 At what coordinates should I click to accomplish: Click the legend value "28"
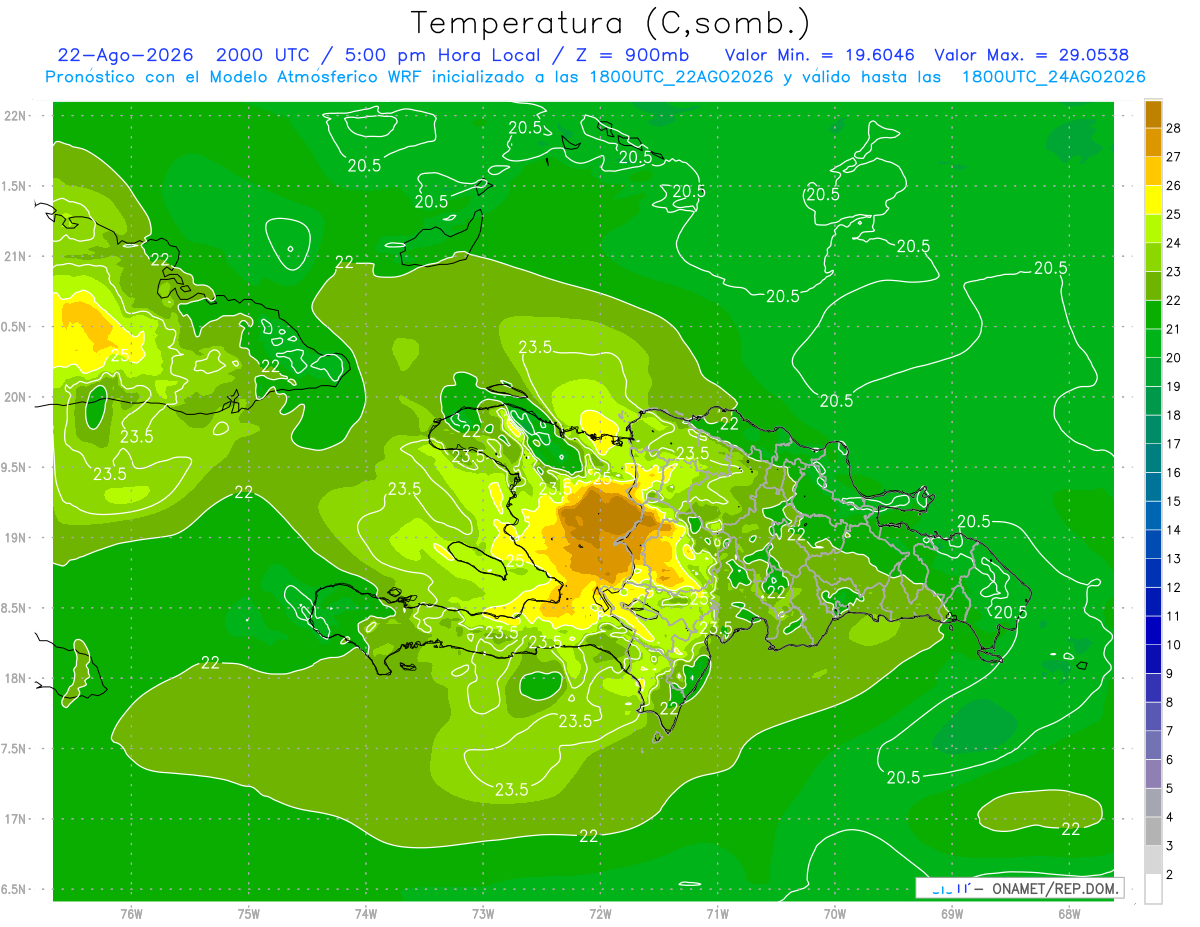1174,127
